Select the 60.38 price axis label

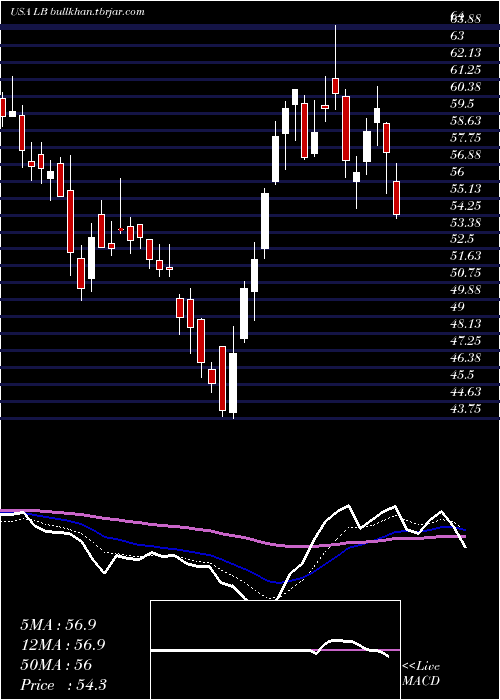coord(466,87)
